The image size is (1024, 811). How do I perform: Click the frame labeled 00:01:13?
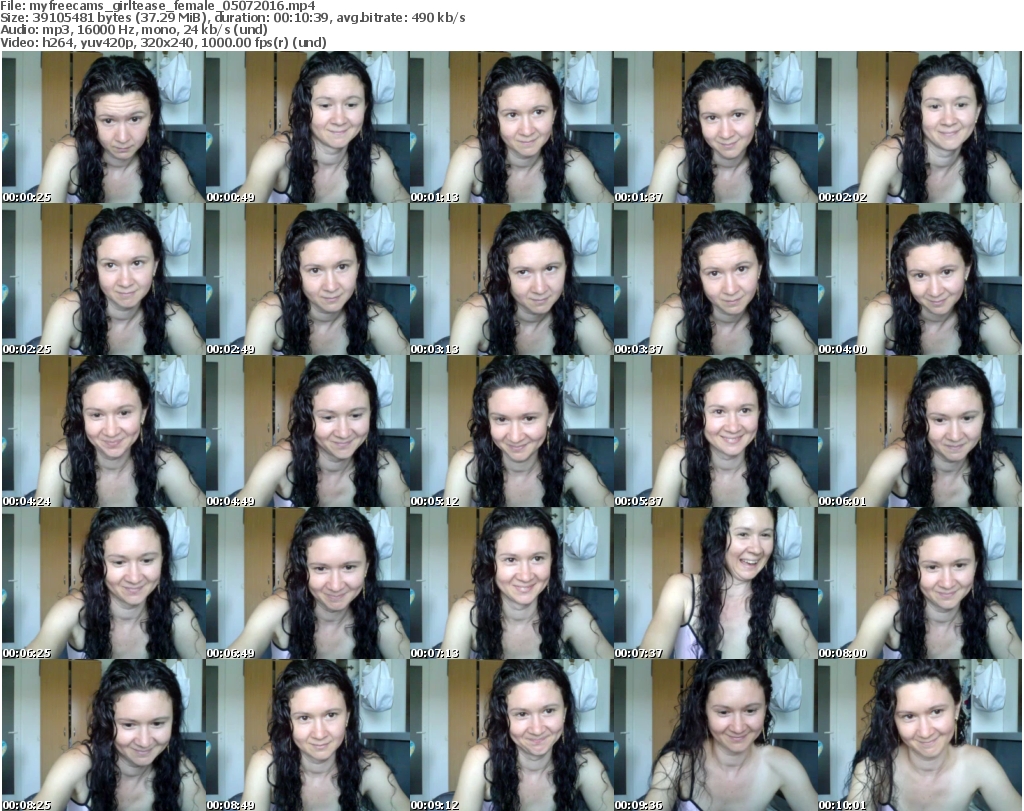point(511,127)
